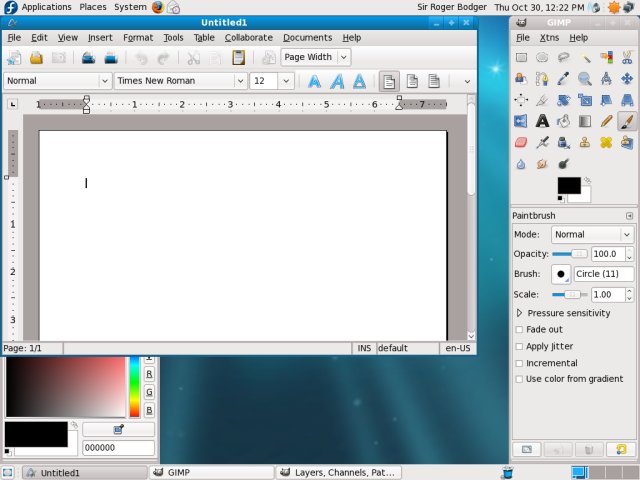Click the reset tool options button

(620, 449)
